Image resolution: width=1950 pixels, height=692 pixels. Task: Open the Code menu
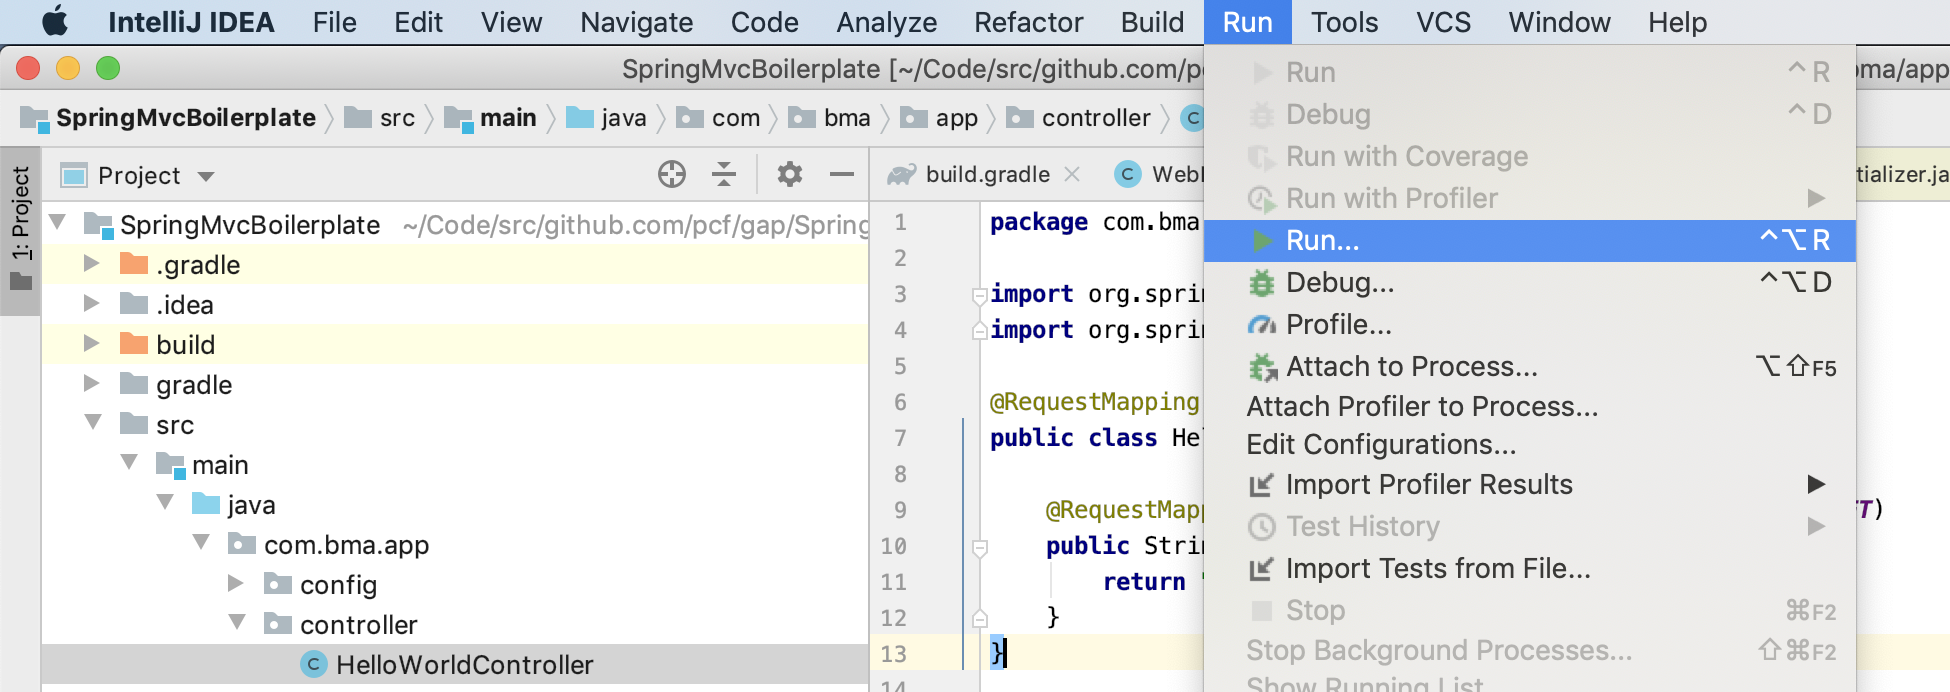(764, 22)
